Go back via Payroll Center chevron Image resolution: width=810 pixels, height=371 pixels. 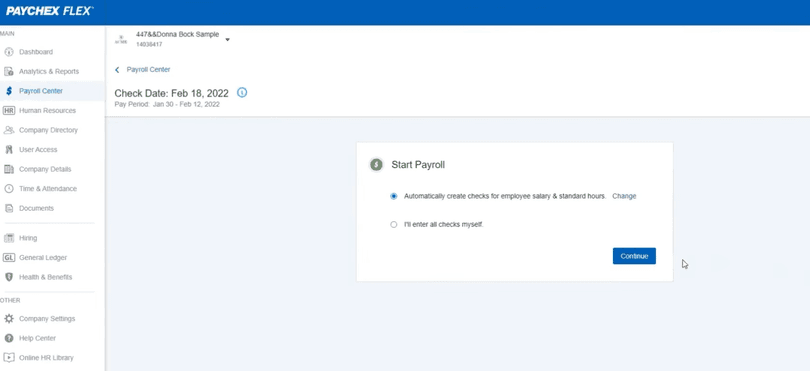pos(117,70)
